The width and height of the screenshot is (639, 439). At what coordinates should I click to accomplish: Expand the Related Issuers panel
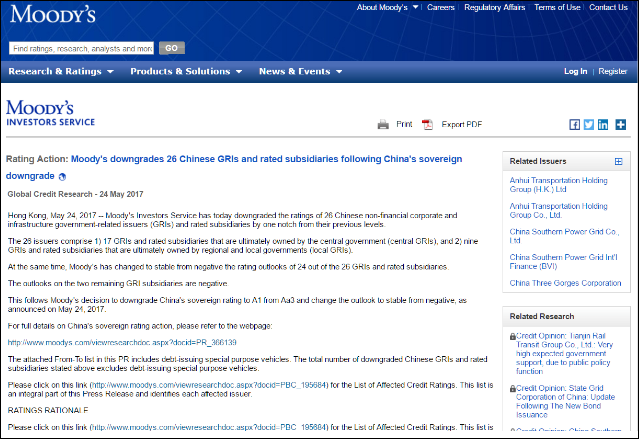pos(618,161)
